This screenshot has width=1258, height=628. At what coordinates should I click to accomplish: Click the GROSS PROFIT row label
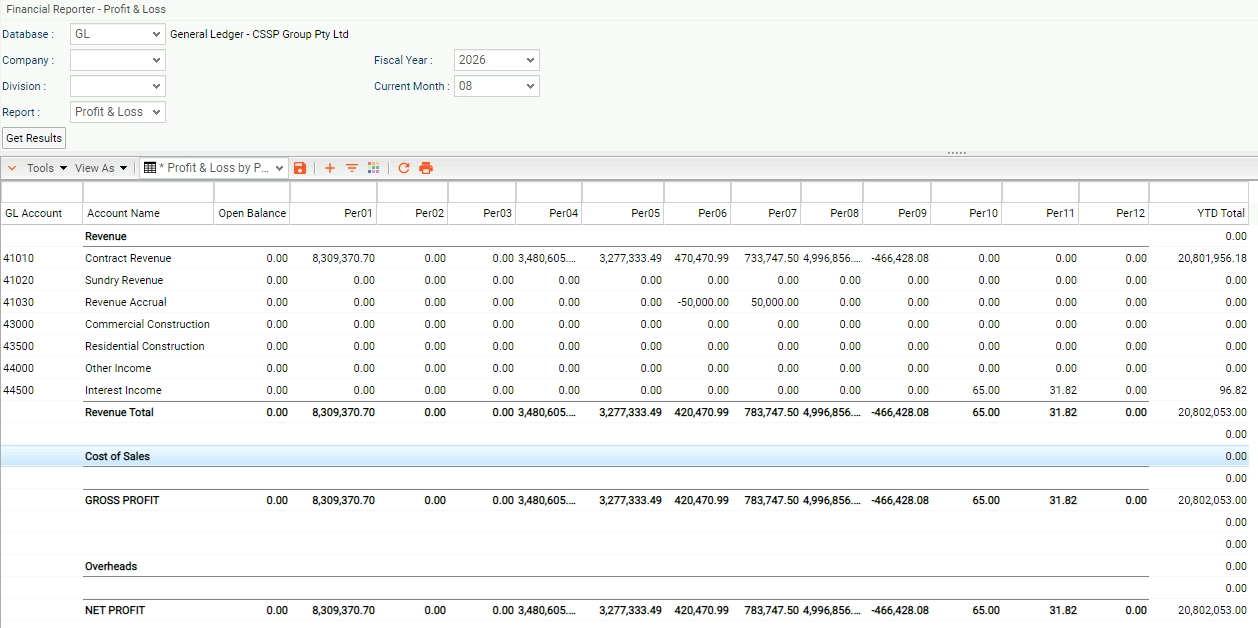coord(122,500)
